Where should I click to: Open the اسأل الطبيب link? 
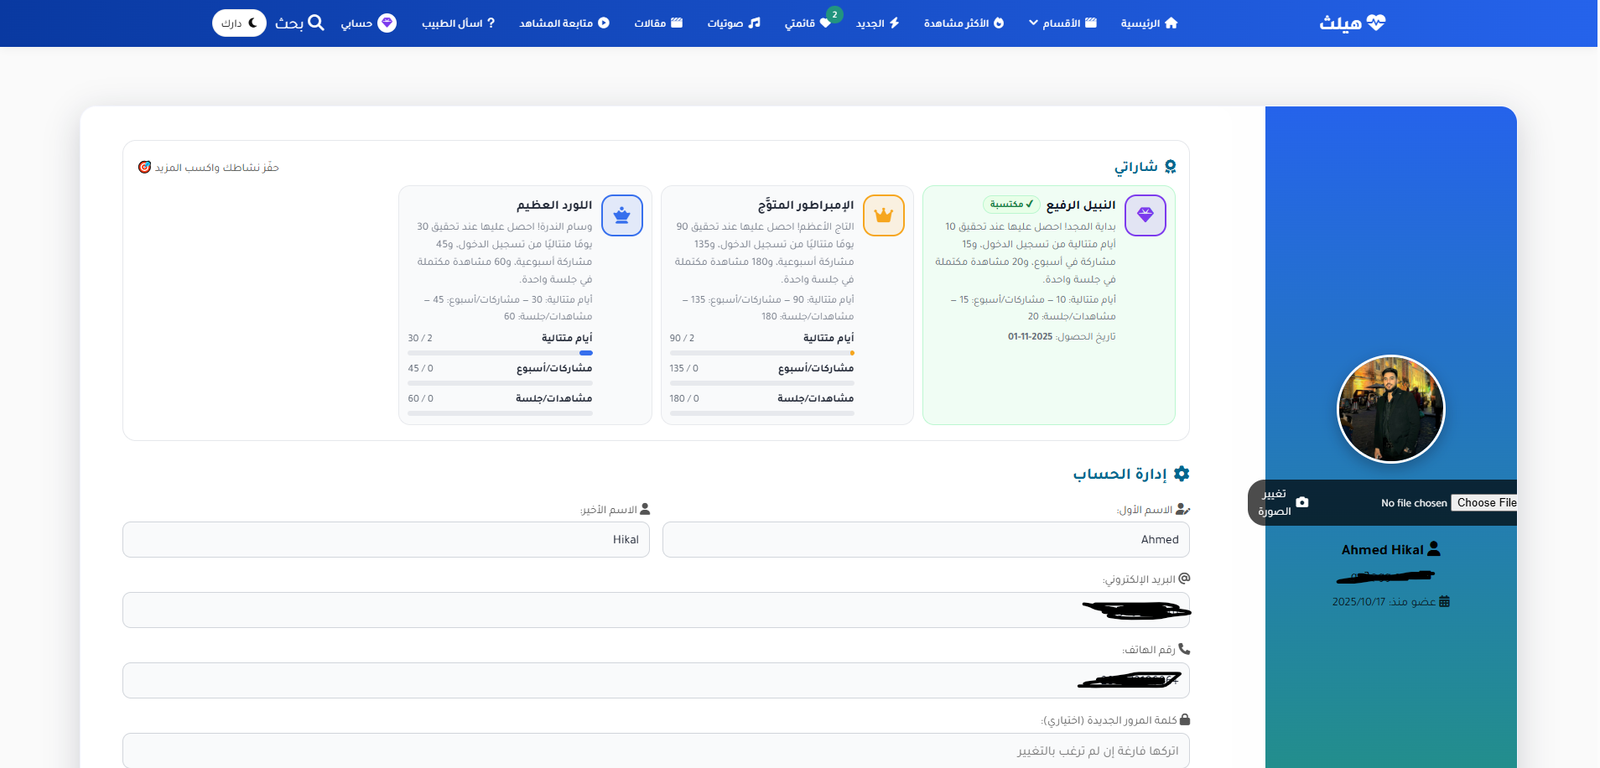[x=458, y=23]
